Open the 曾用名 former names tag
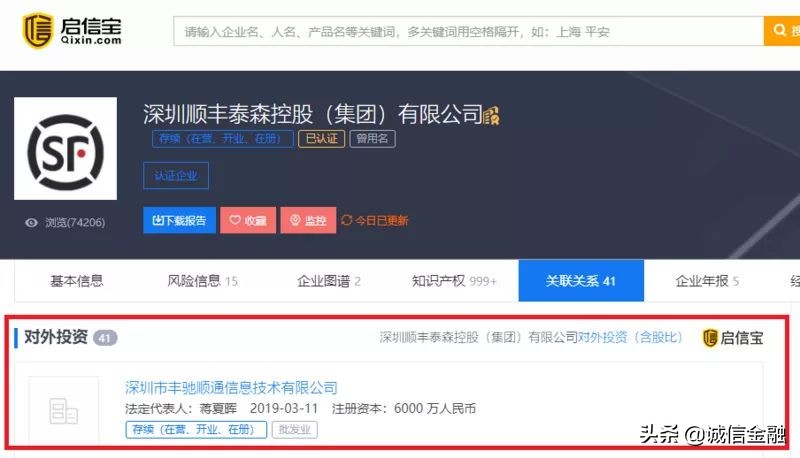800x458 pixels. (372, 139)
